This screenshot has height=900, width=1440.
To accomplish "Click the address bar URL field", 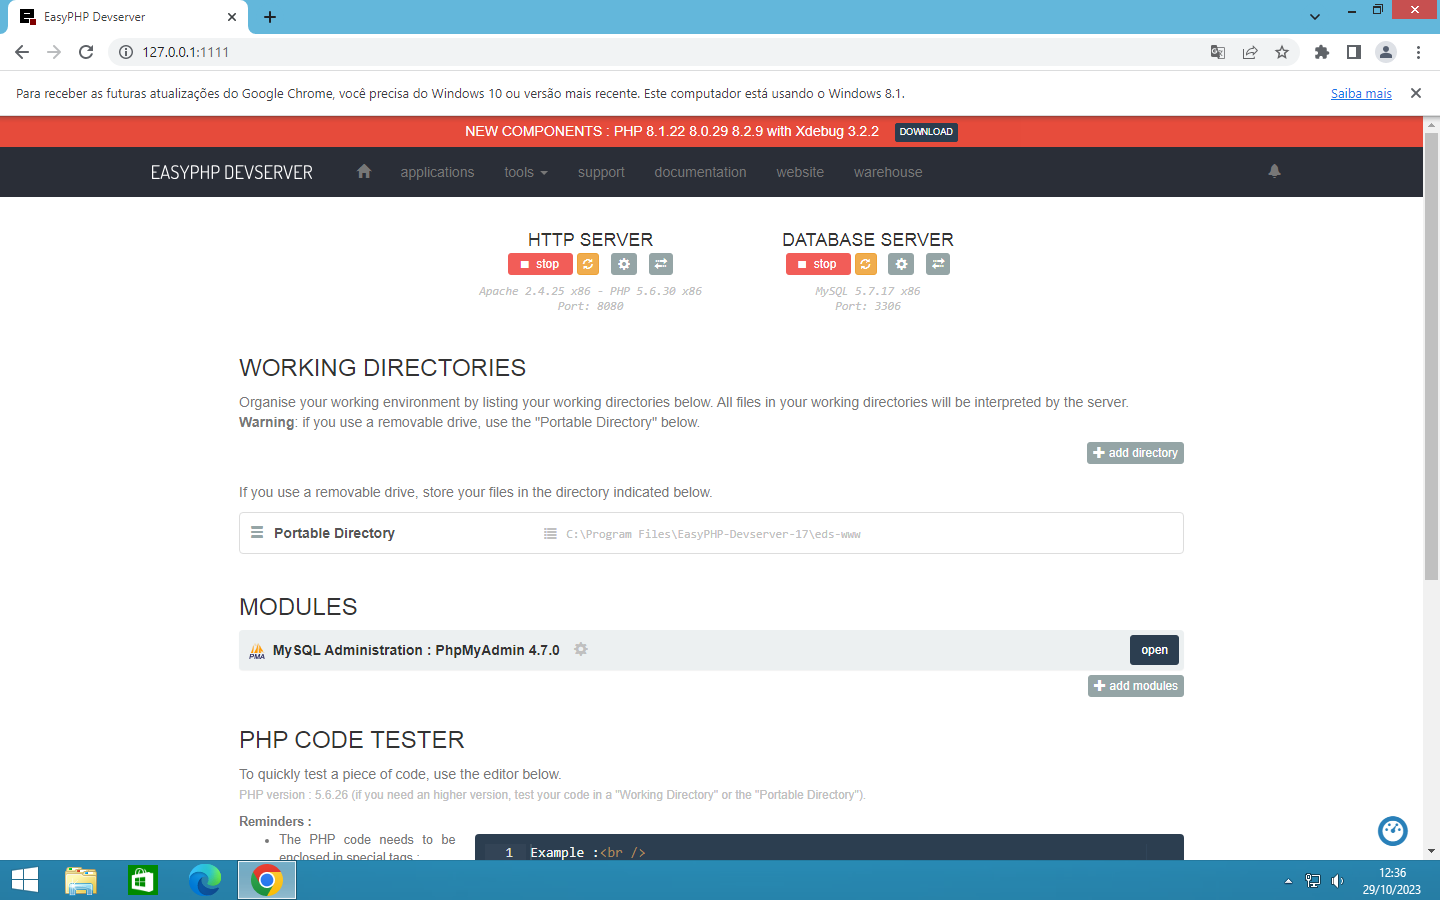I will (660, 52).
